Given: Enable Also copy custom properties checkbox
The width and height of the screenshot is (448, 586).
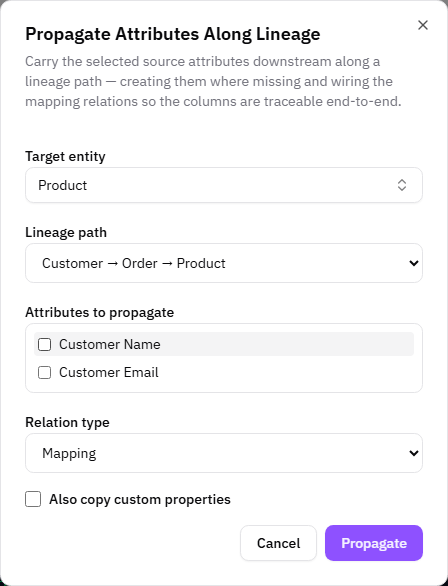Looking at the screenshot, I should pyautogui.click(x=33, y=499).
